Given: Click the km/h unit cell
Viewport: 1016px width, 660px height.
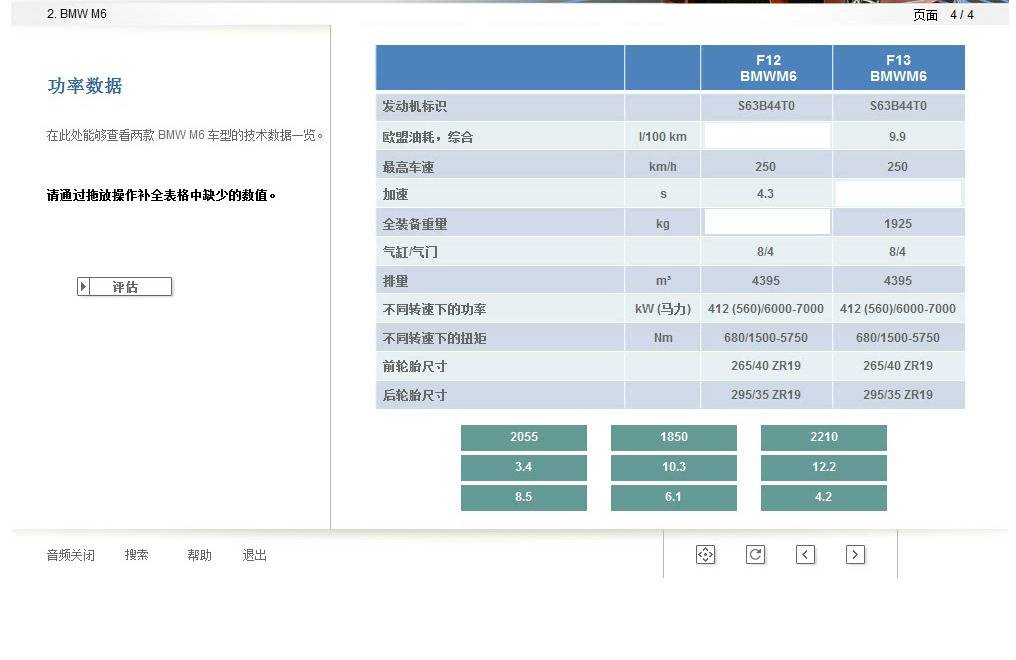Looking at the screenshot, I should [x=662, y=167].
